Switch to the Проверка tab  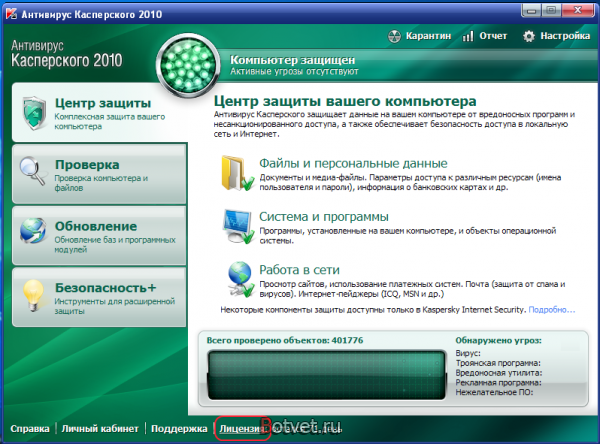coord(99,174)
